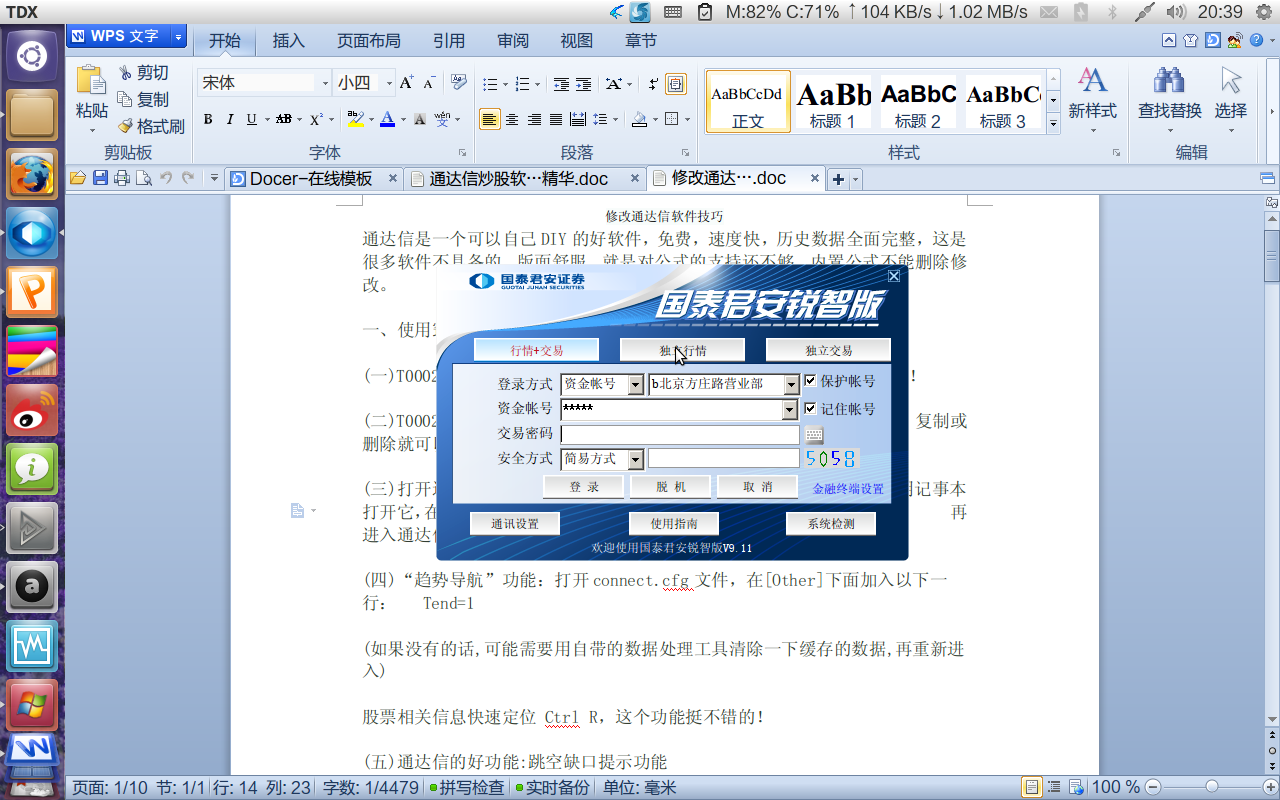Switch to the 插入 ribbon tab

point(289,41)
